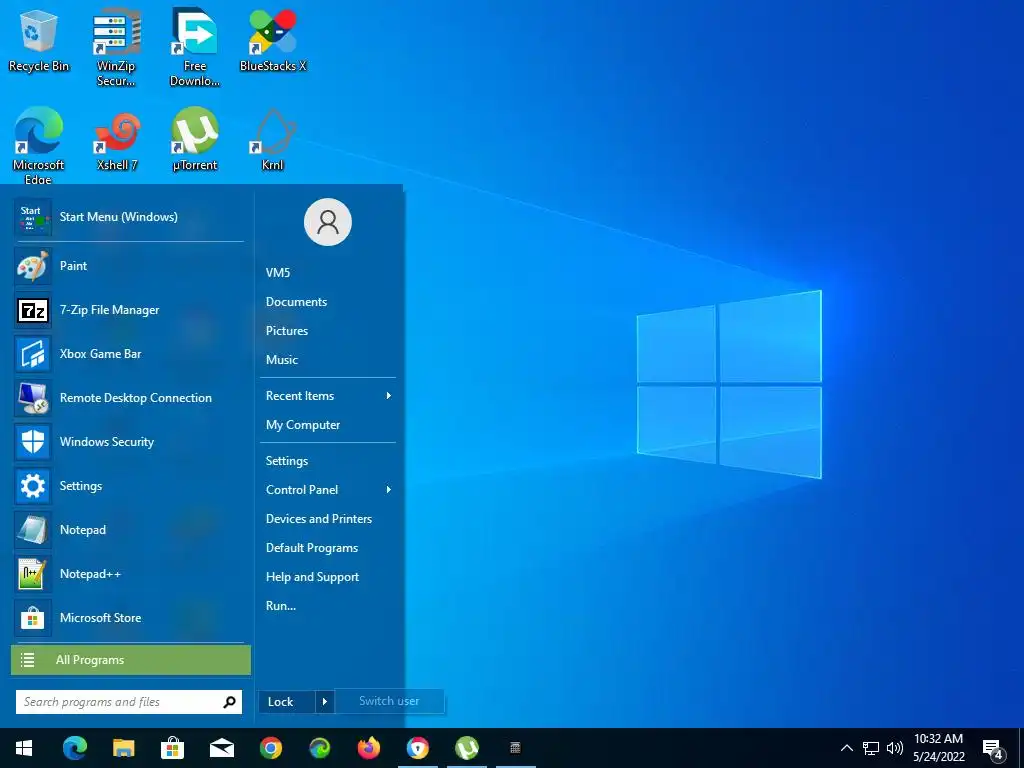Click the volume speaker tray icon
This screenshot has height=768, width=1024.
click(x=895, y=748)
